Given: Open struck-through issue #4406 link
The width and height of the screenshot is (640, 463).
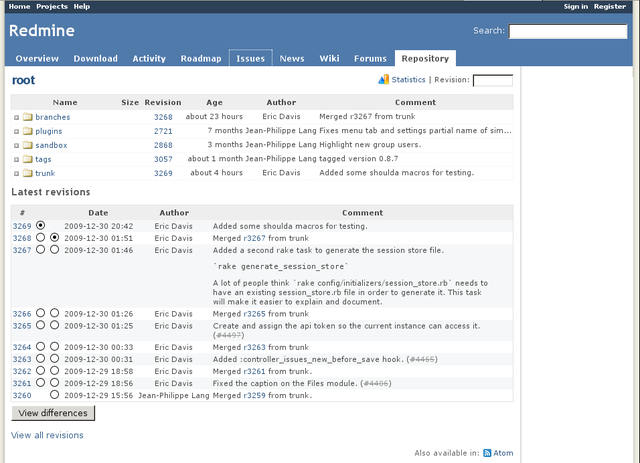Looking at the screenshot, I should click(x=376, y=383).
